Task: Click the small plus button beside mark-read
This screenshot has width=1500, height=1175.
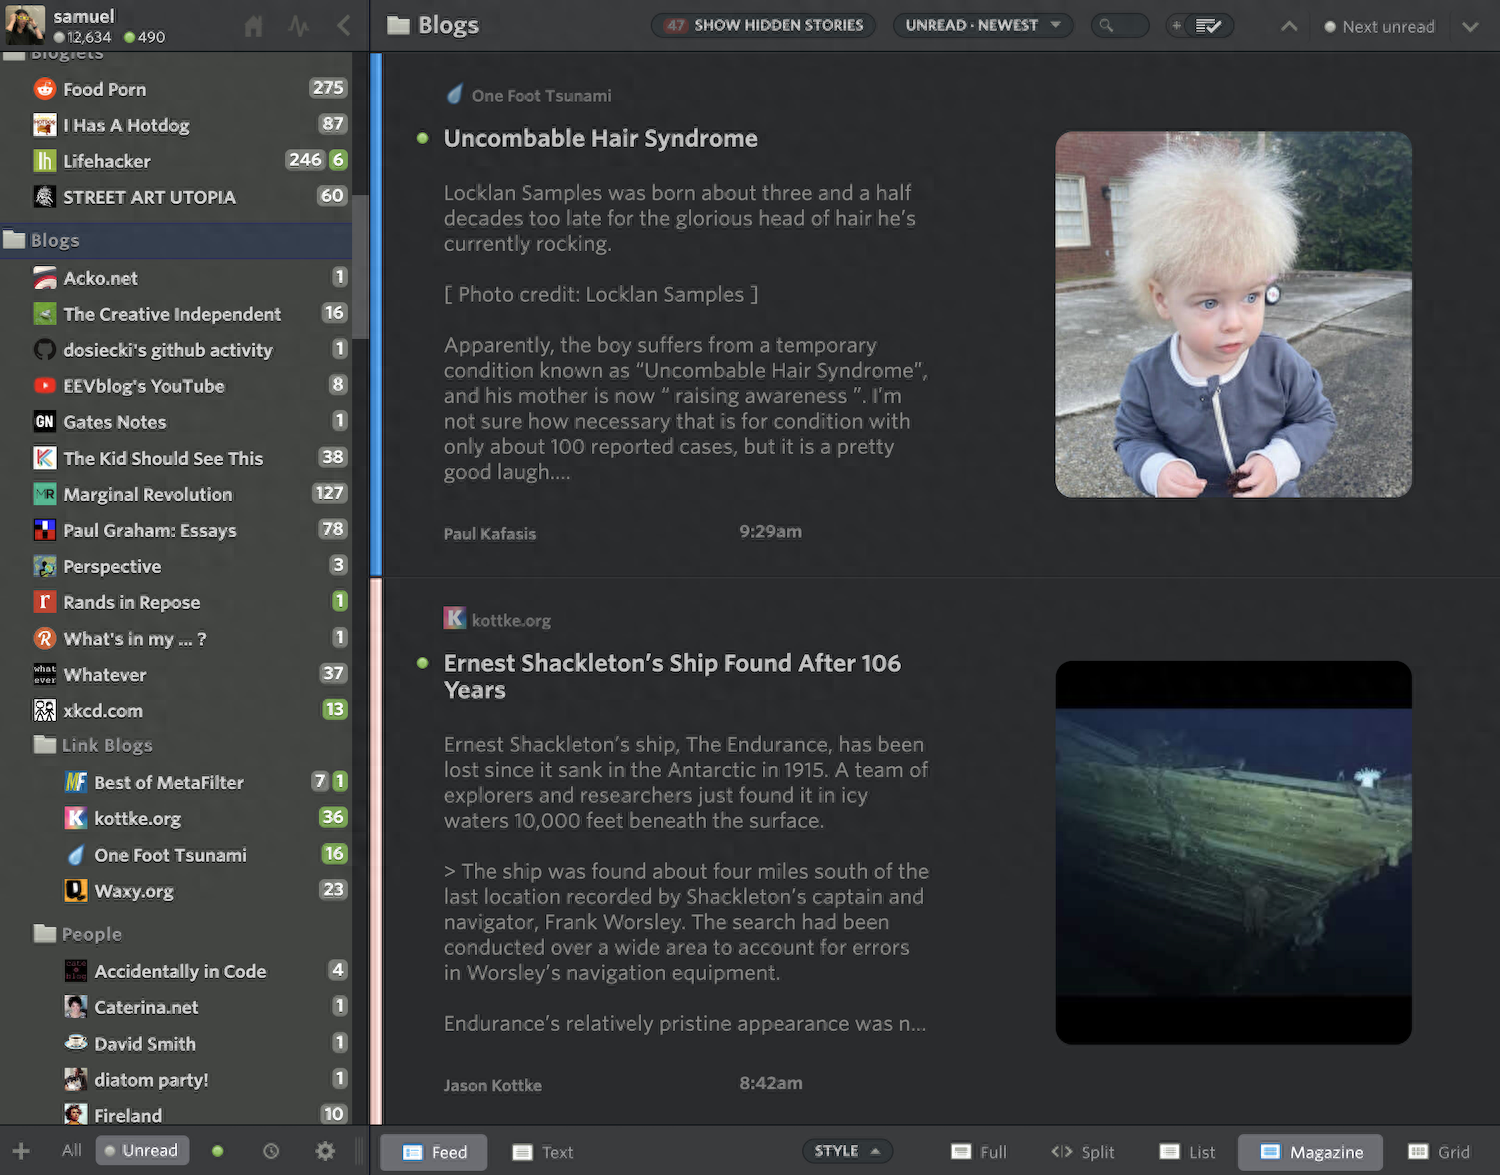Action: [x=1177, y=25]
